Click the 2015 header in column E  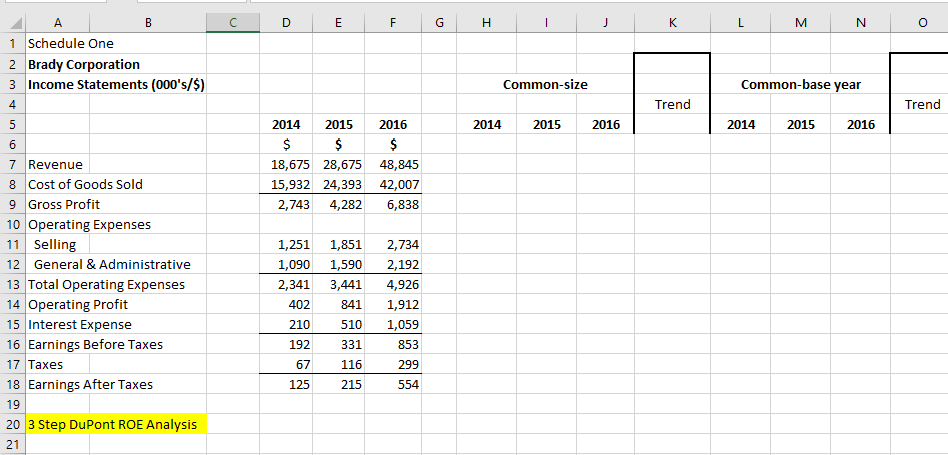(339, 124)
